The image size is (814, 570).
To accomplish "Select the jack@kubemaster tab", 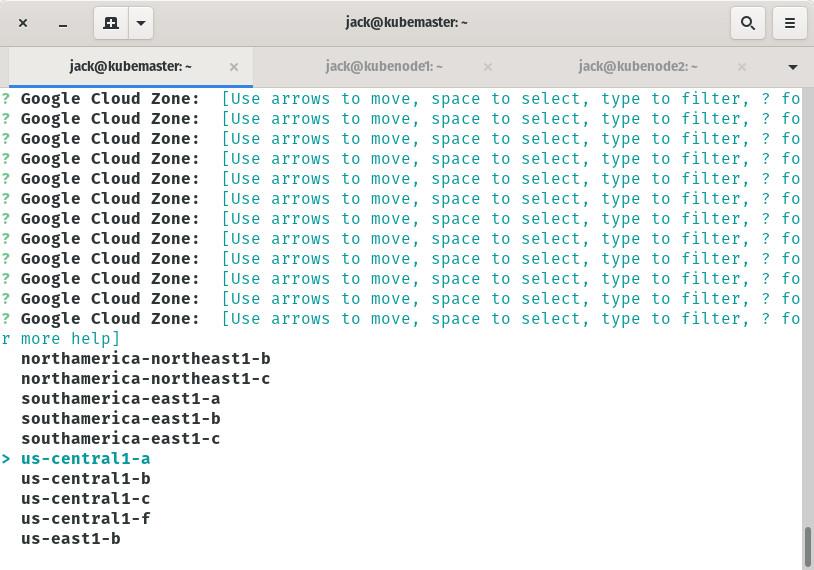I will (130, 66).
